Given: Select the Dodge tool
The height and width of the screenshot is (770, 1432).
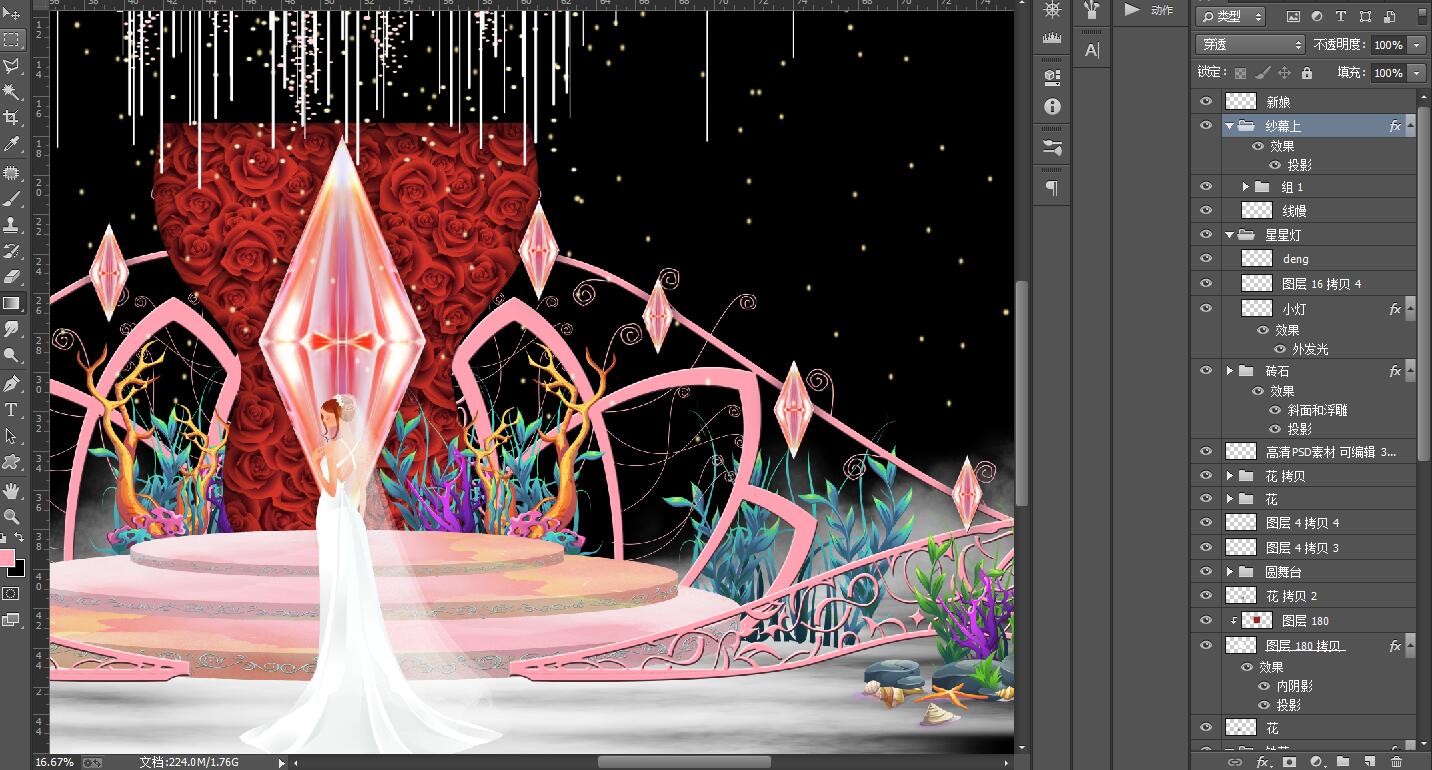Looking at the screenshot, I should click(12, 355).
